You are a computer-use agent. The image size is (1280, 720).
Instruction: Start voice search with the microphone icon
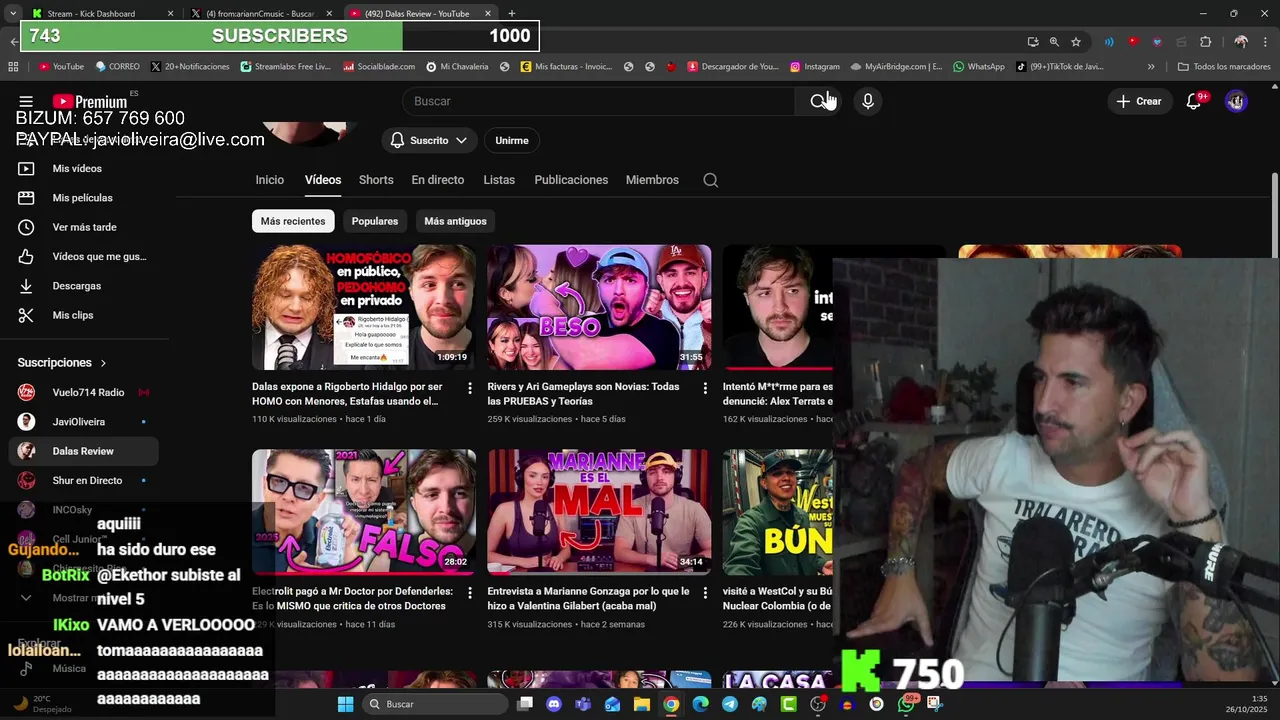click(x=868, y=101)
